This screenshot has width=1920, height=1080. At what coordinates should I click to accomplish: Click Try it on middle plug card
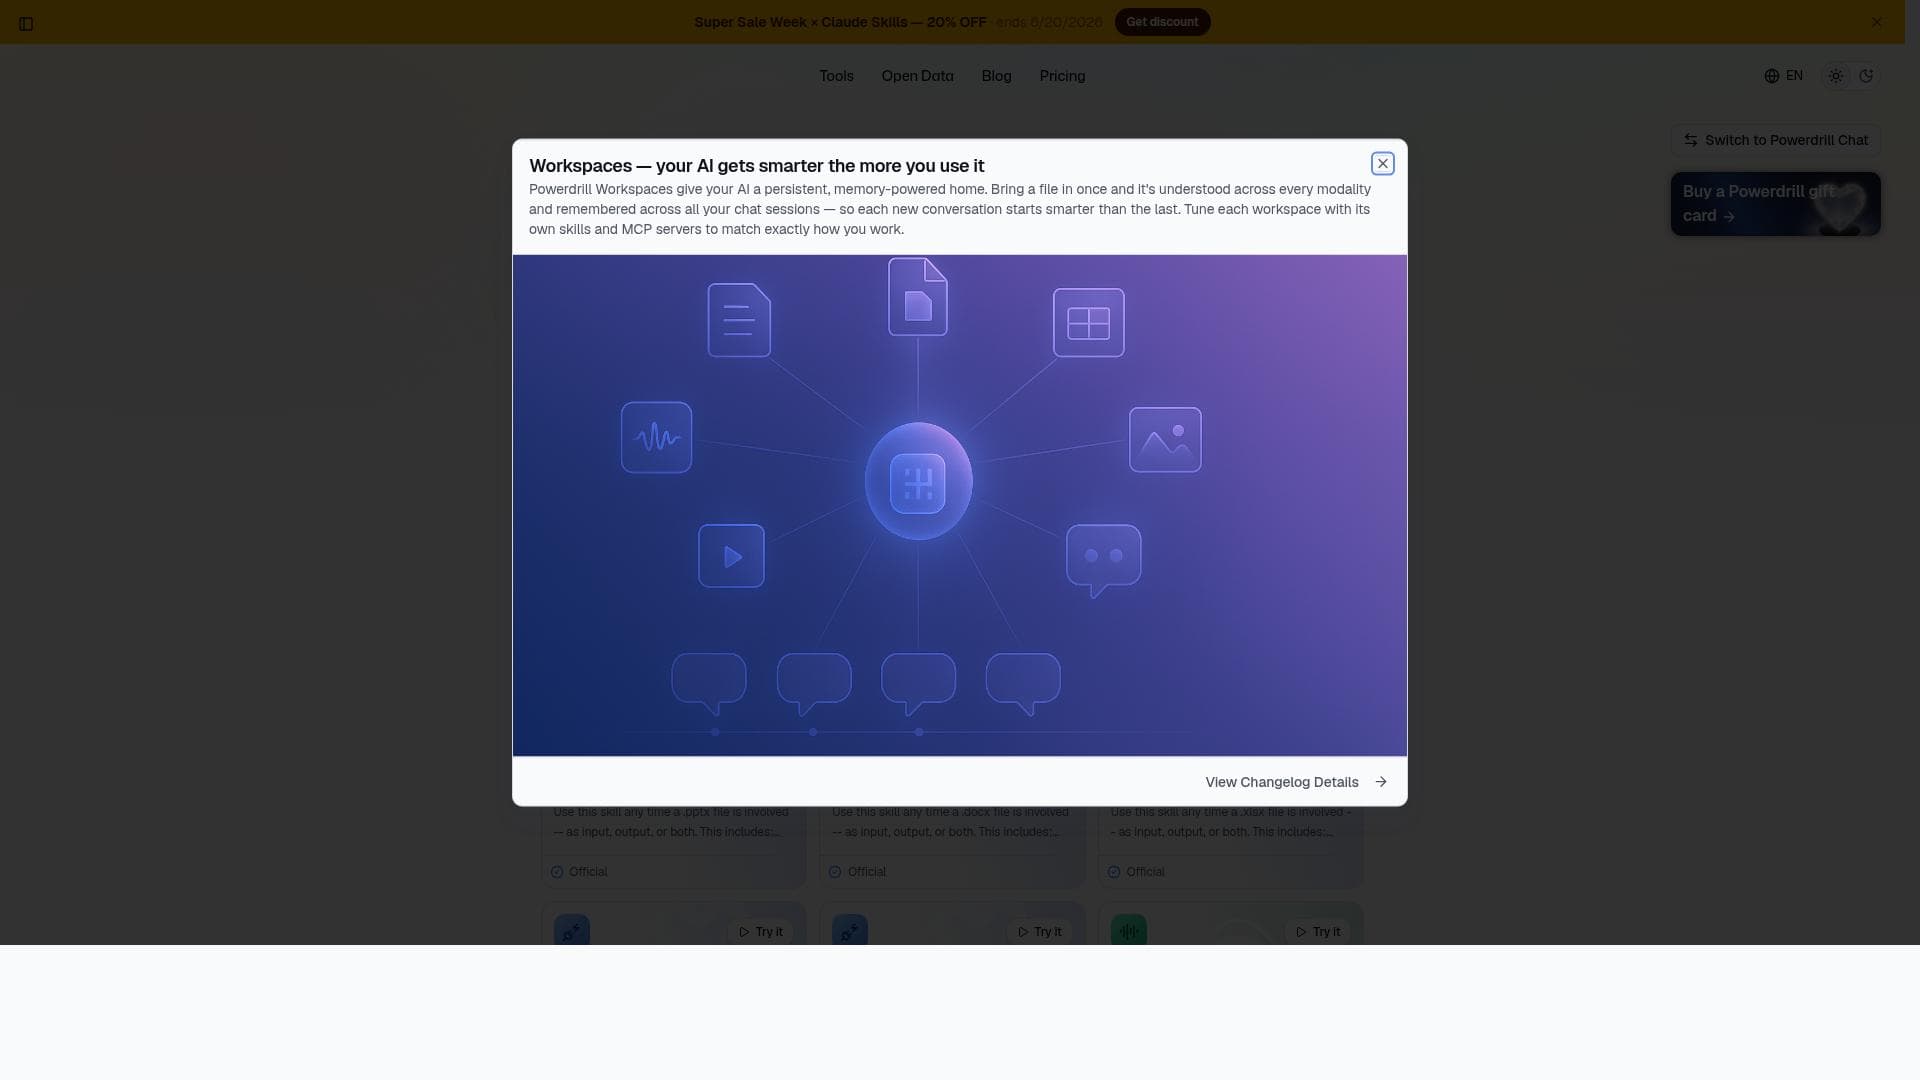(x=1039, y=932)
